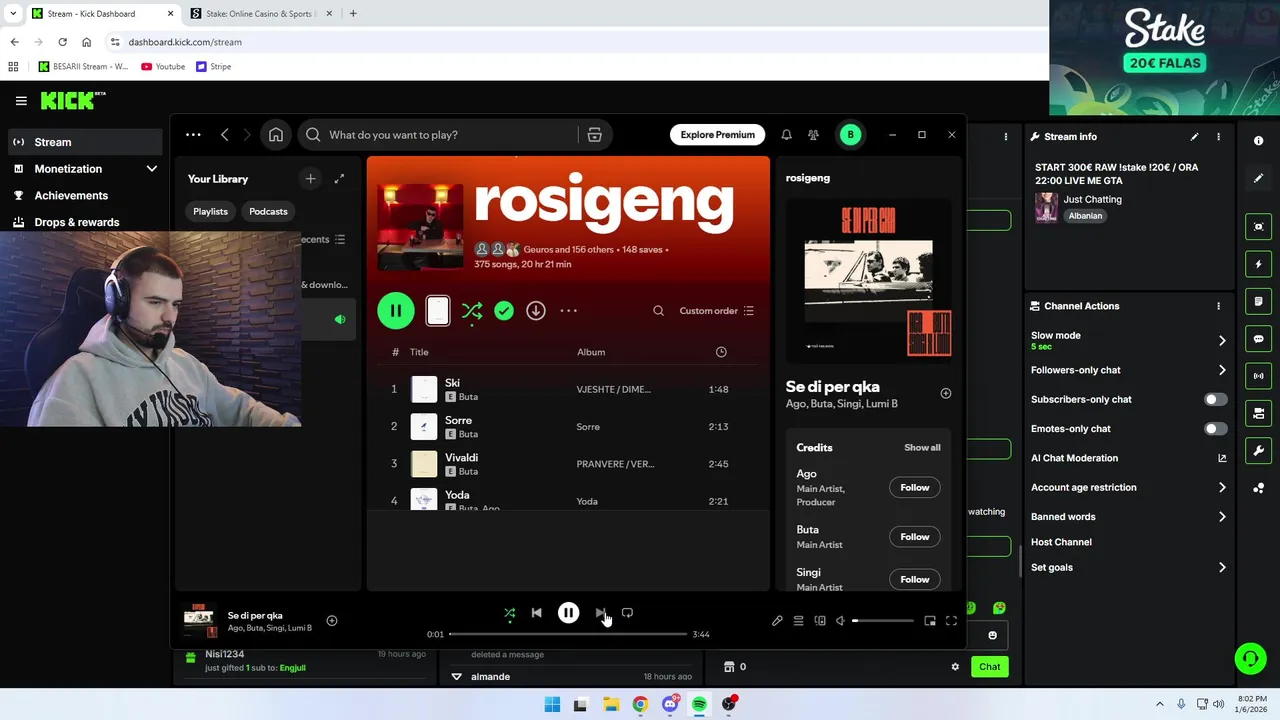Skip to next track in Spotify player
Screen dimensions: 1280x720
[x=600, y=613]
